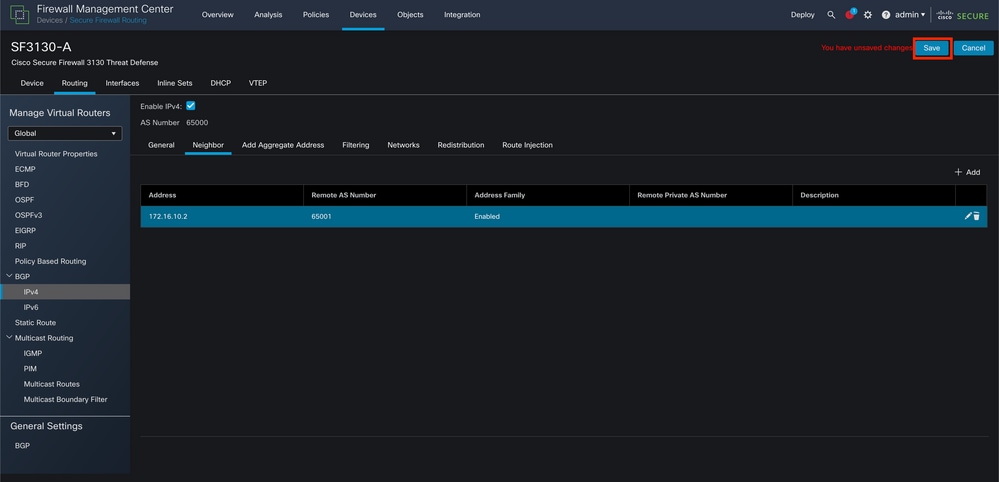Screen dimensions: 999x482
Task: Select the Neighbor sub-tab
Action: [208, 145]
